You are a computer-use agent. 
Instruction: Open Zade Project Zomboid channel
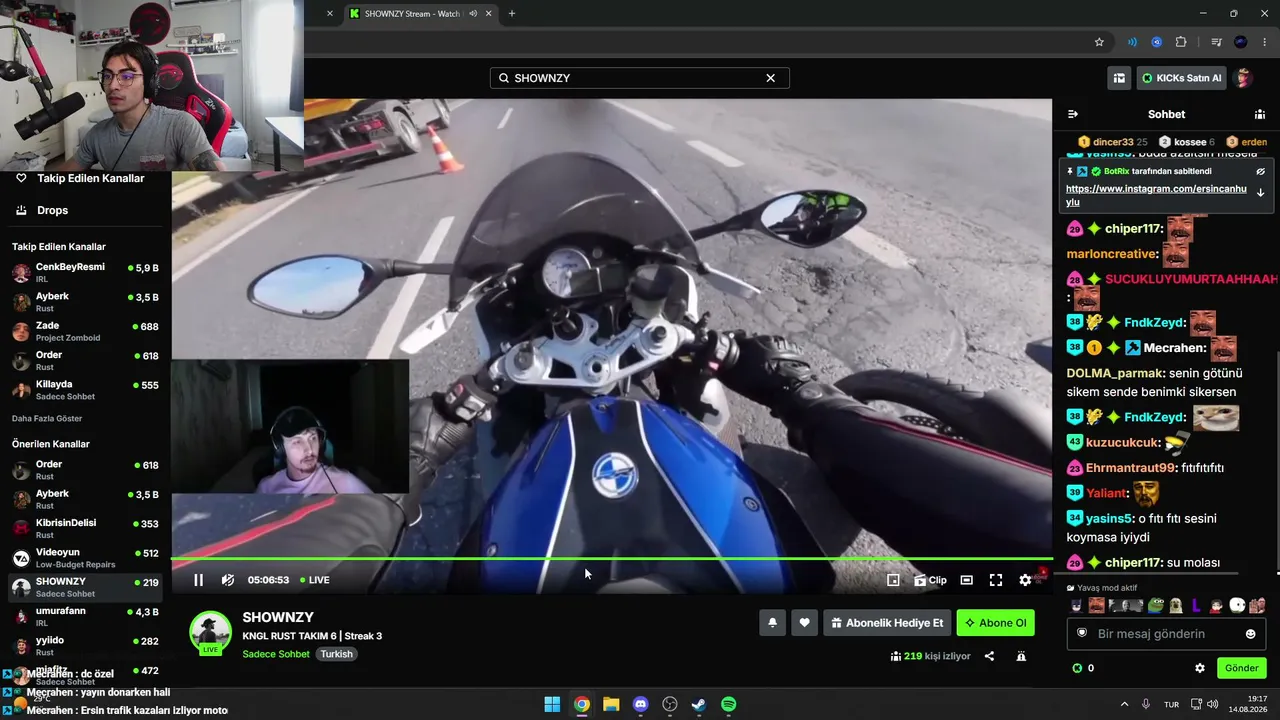click(86, 331)
